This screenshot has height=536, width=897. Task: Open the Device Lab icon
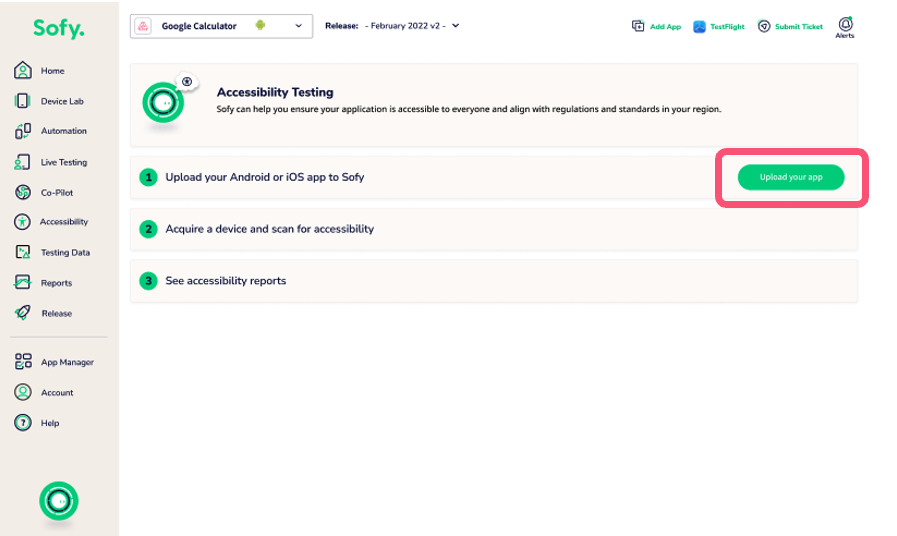[22, 101]
